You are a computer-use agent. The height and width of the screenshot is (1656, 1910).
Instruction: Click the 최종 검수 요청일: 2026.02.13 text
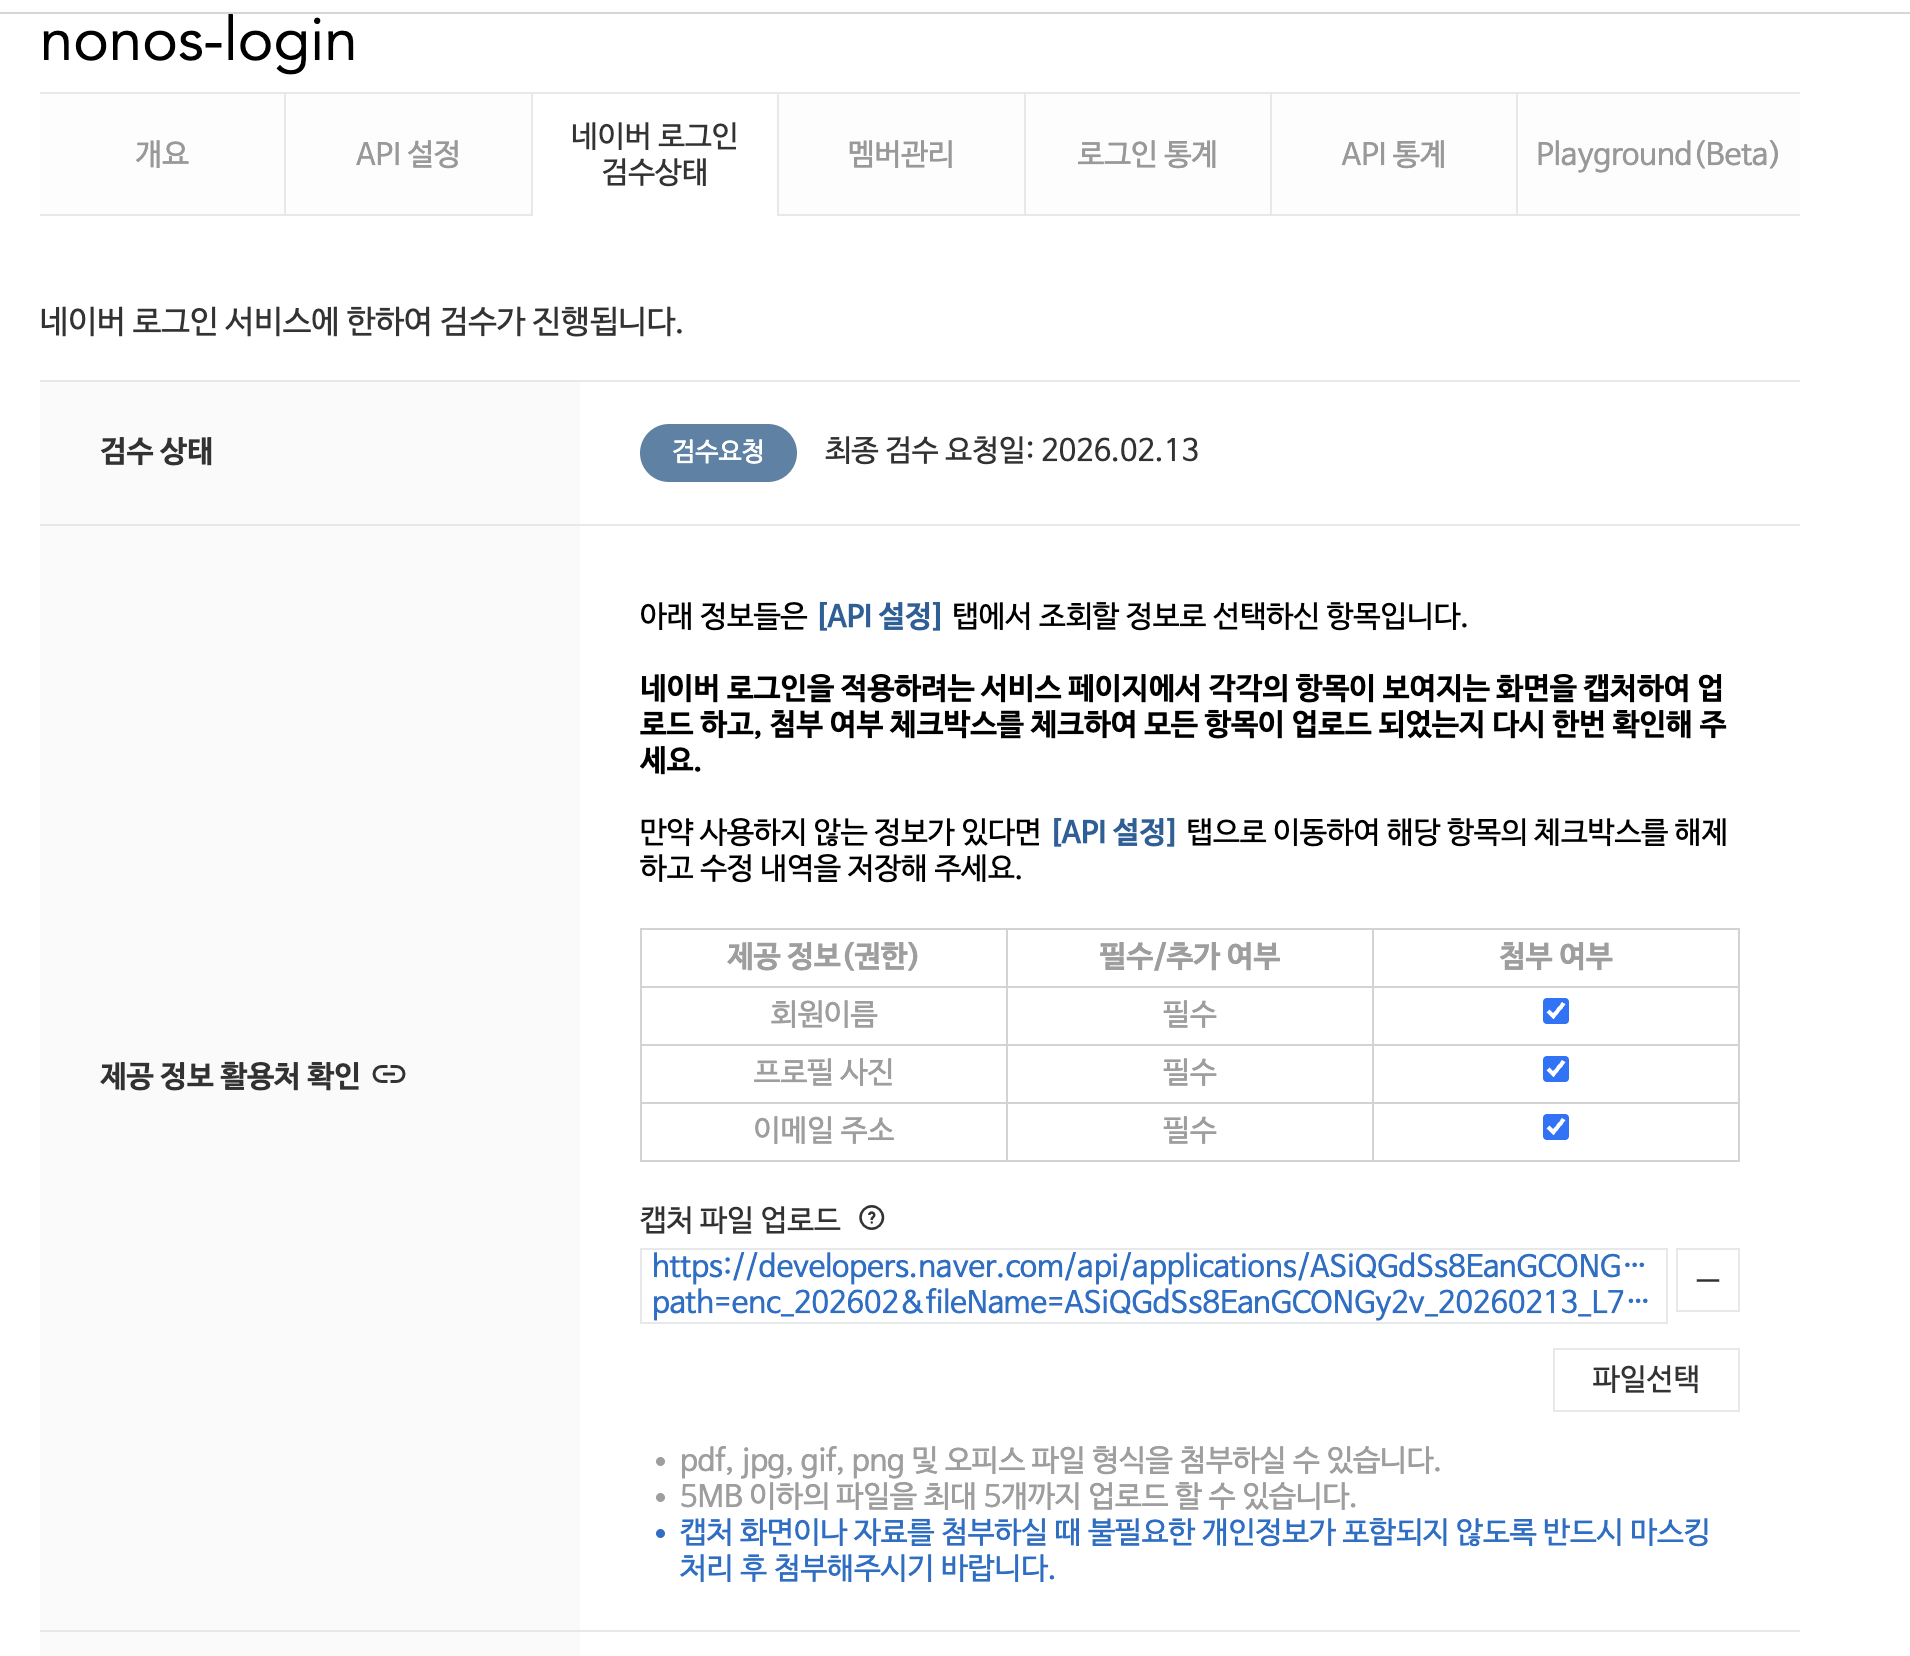pos(1011,451)
